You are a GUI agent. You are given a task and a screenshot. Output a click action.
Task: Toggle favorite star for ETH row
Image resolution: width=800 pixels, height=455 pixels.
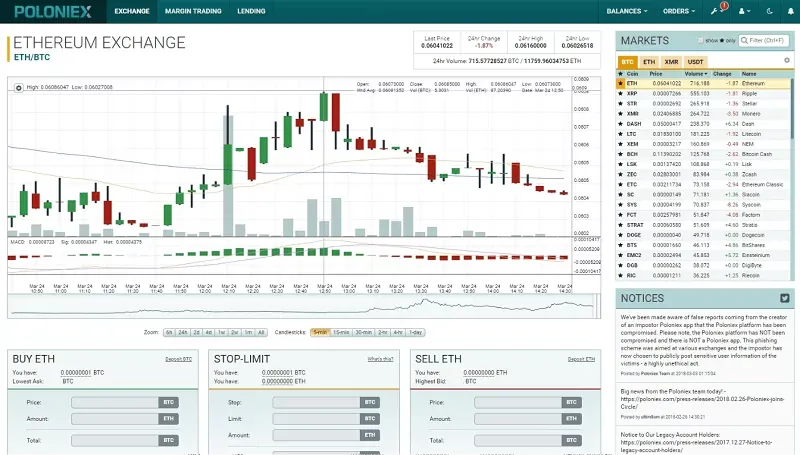[x=620, y=83]
